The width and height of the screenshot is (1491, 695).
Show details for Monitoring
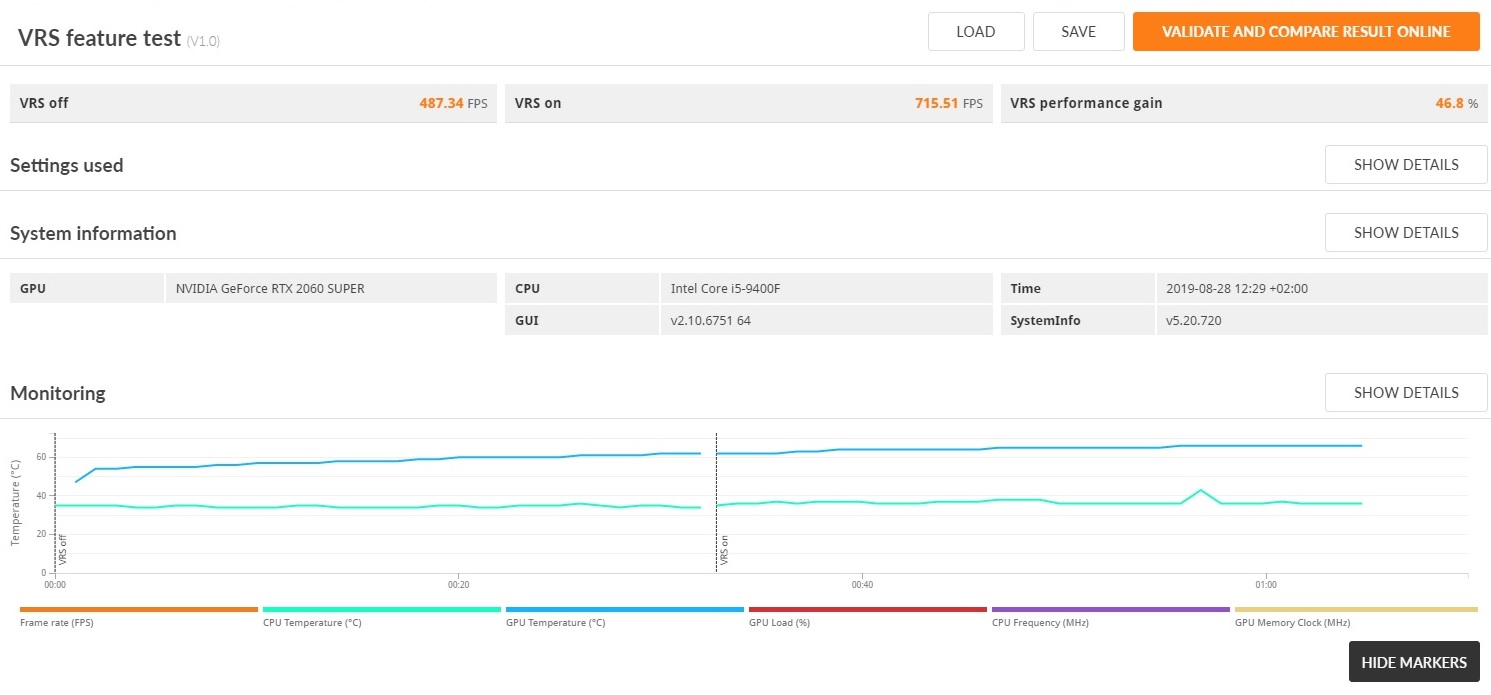point(1406,393)
